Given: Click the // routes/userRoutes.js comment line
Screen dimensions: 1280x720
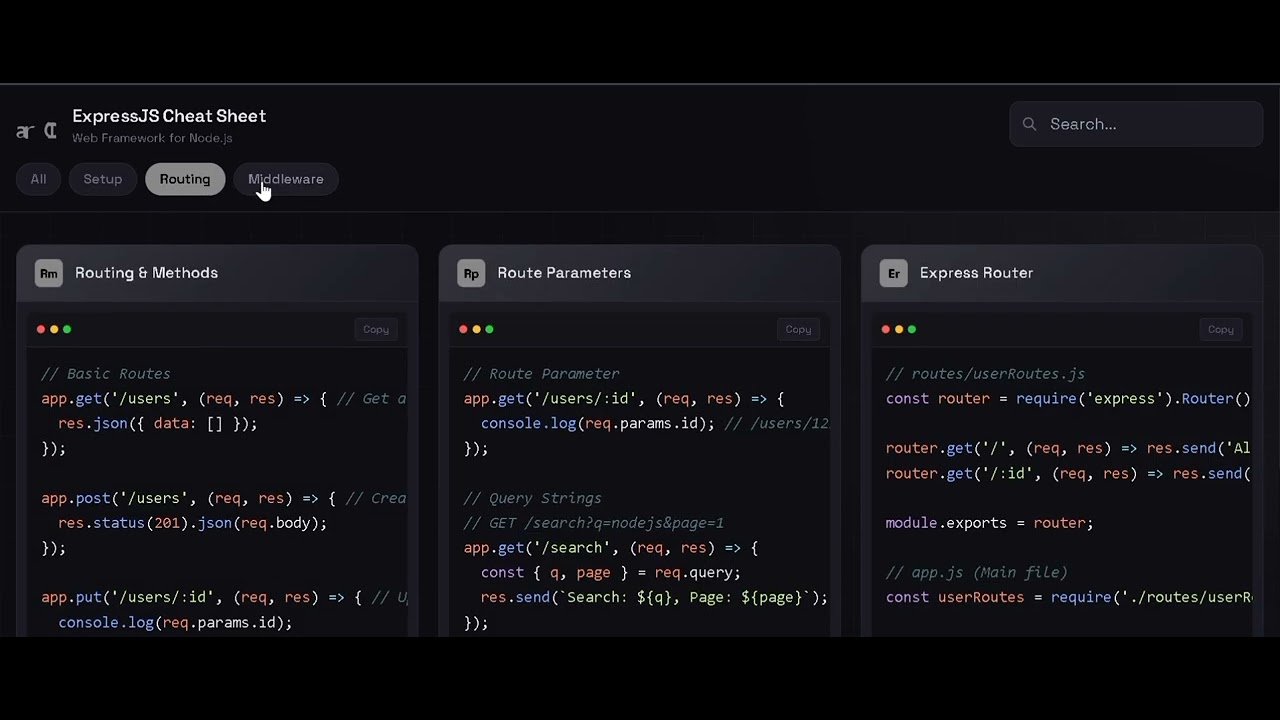Looking at the screenshot, I should pyautogui.click(x=985, y=374).
